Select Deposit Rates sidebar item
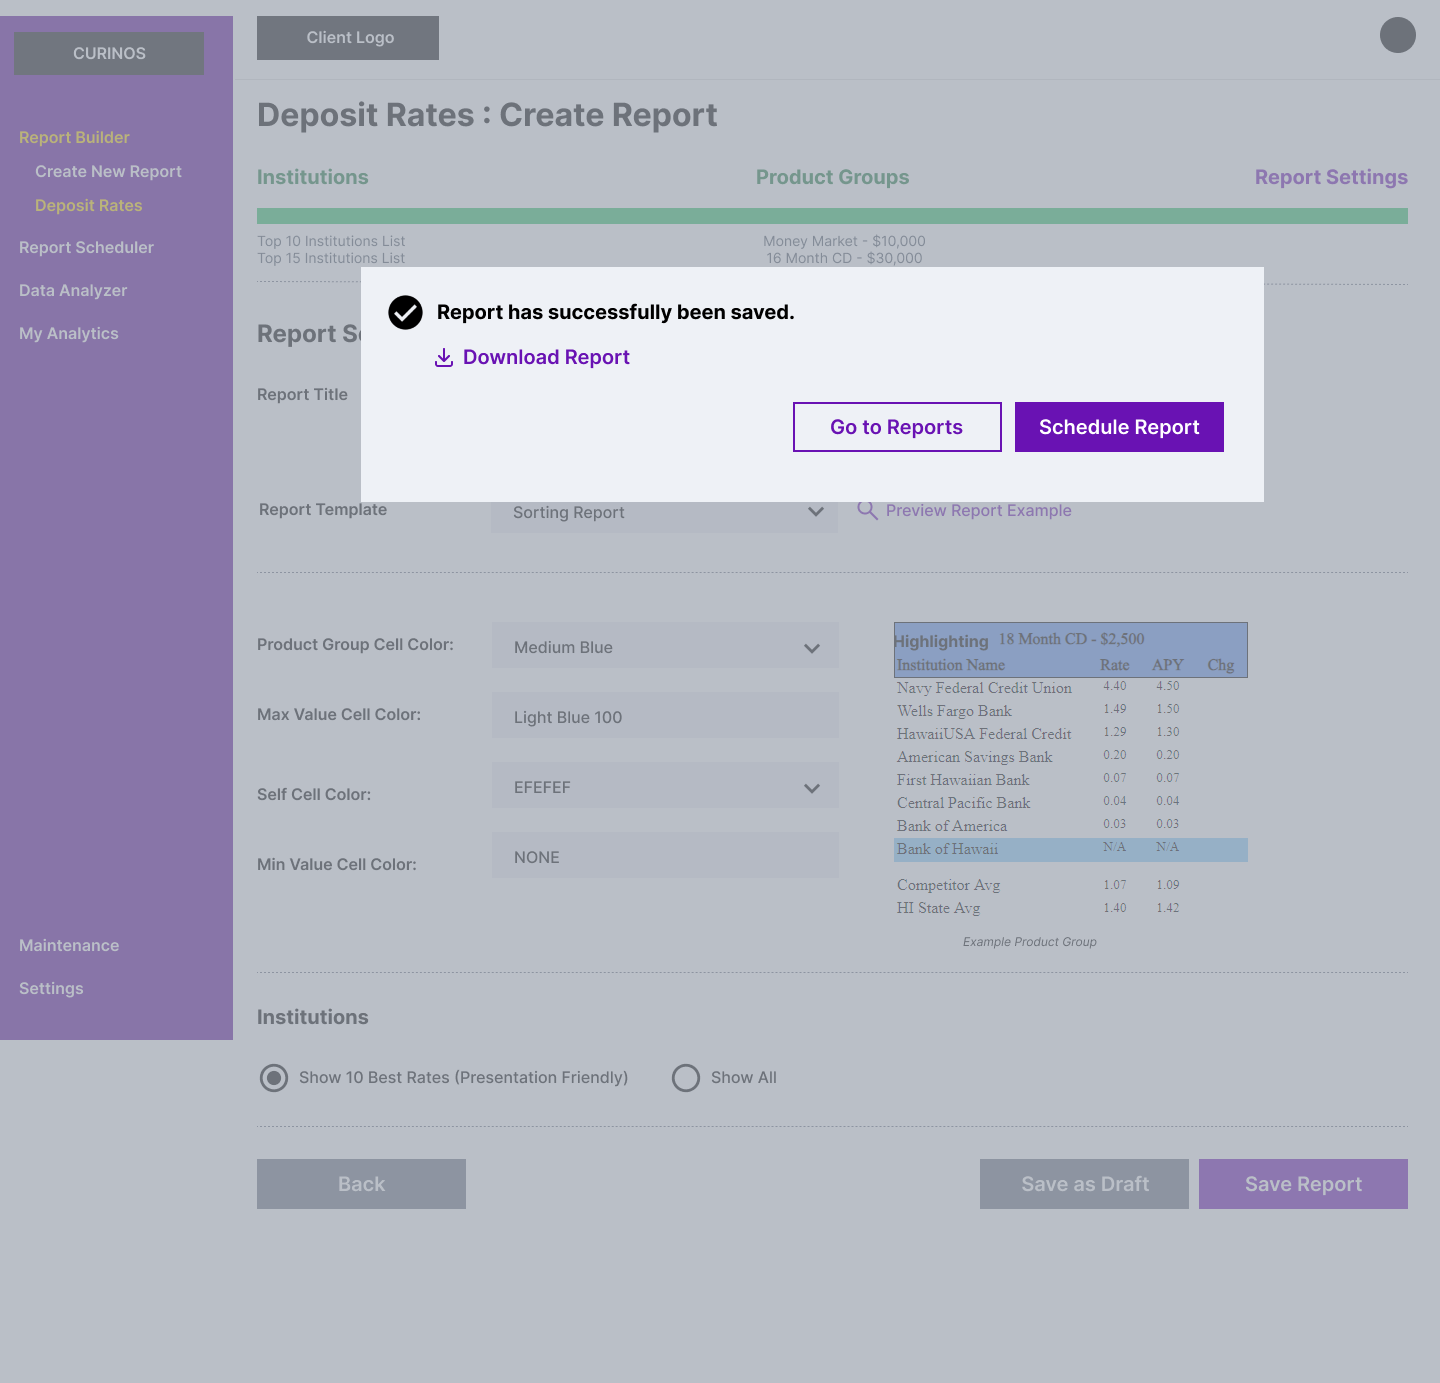Viewport: 1440px width, 1383px height. point(88,205)
